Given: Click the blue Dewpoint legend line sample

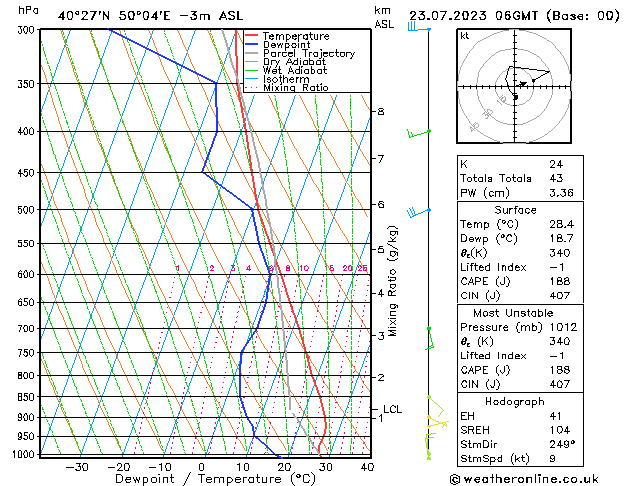Looking at the screenshot, I should 251,45.
